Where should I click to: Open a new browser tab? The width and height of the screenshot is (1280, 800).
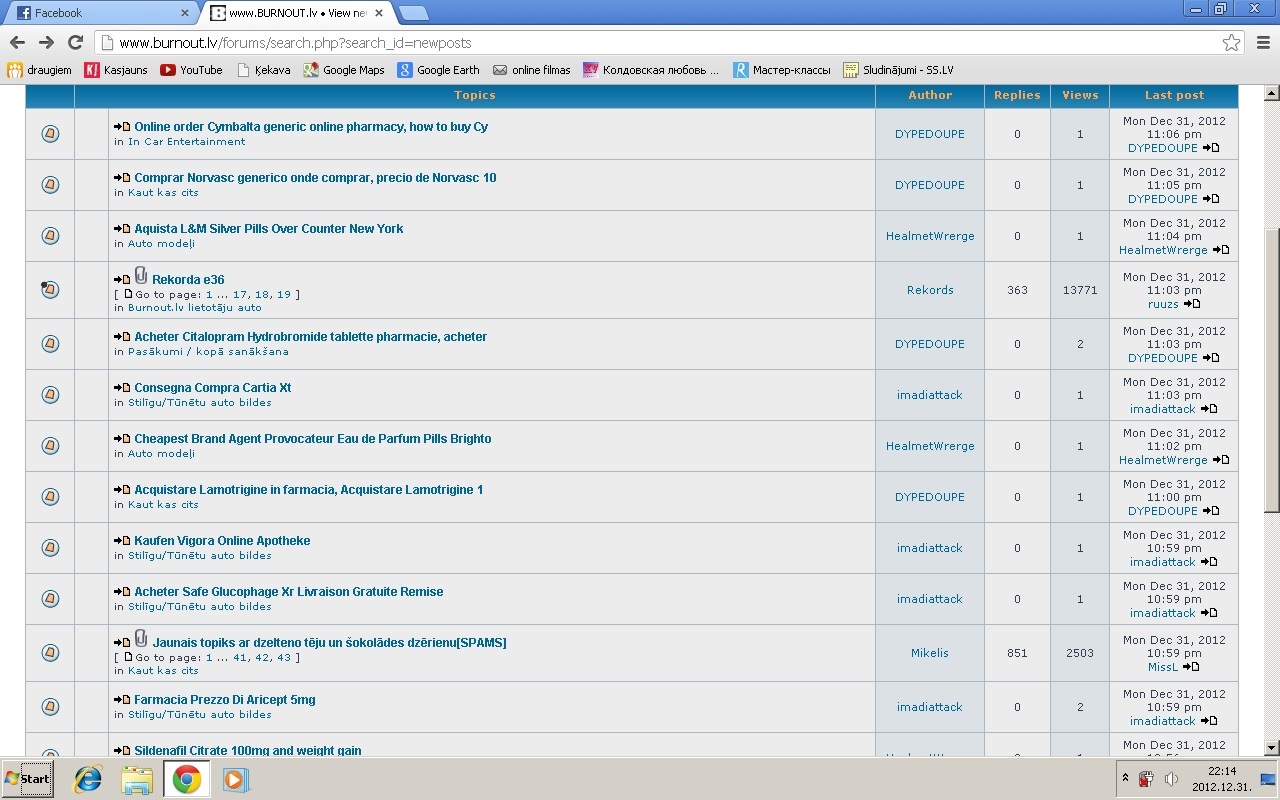coord(413,13)
